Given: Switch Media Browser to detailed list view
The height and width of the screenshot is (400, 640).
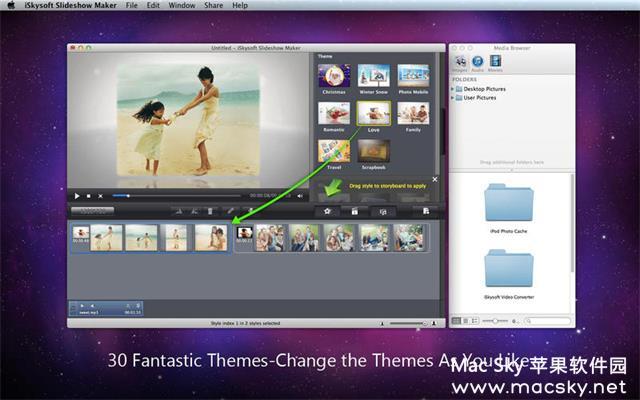Looking at the screenshot, I should click(x=474, y=321).
